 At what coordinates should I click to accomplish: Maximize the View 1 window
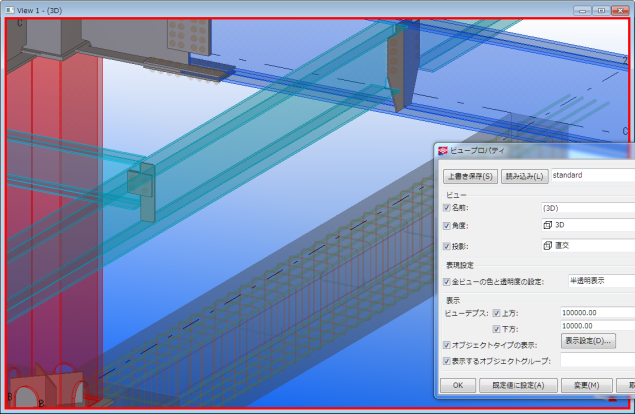602,8
